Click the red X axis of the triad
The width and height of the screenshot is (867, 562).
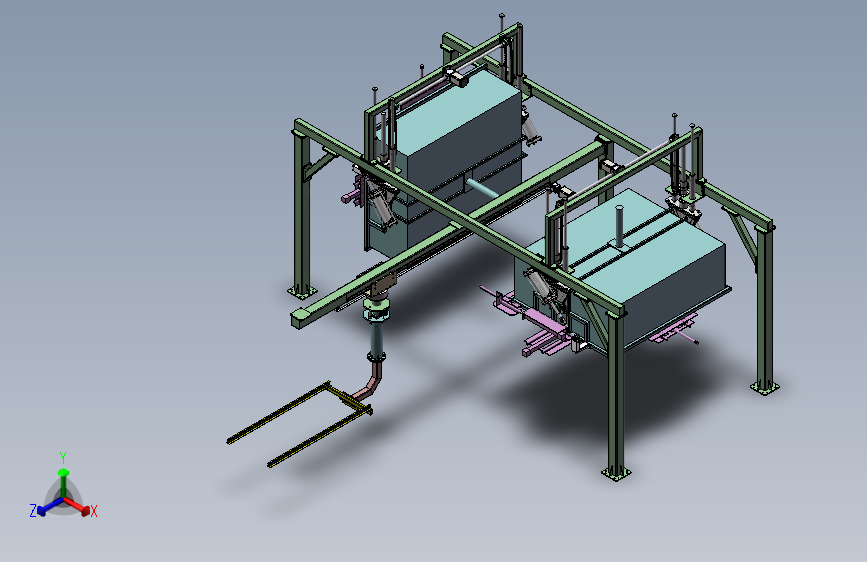click(76, 504)
